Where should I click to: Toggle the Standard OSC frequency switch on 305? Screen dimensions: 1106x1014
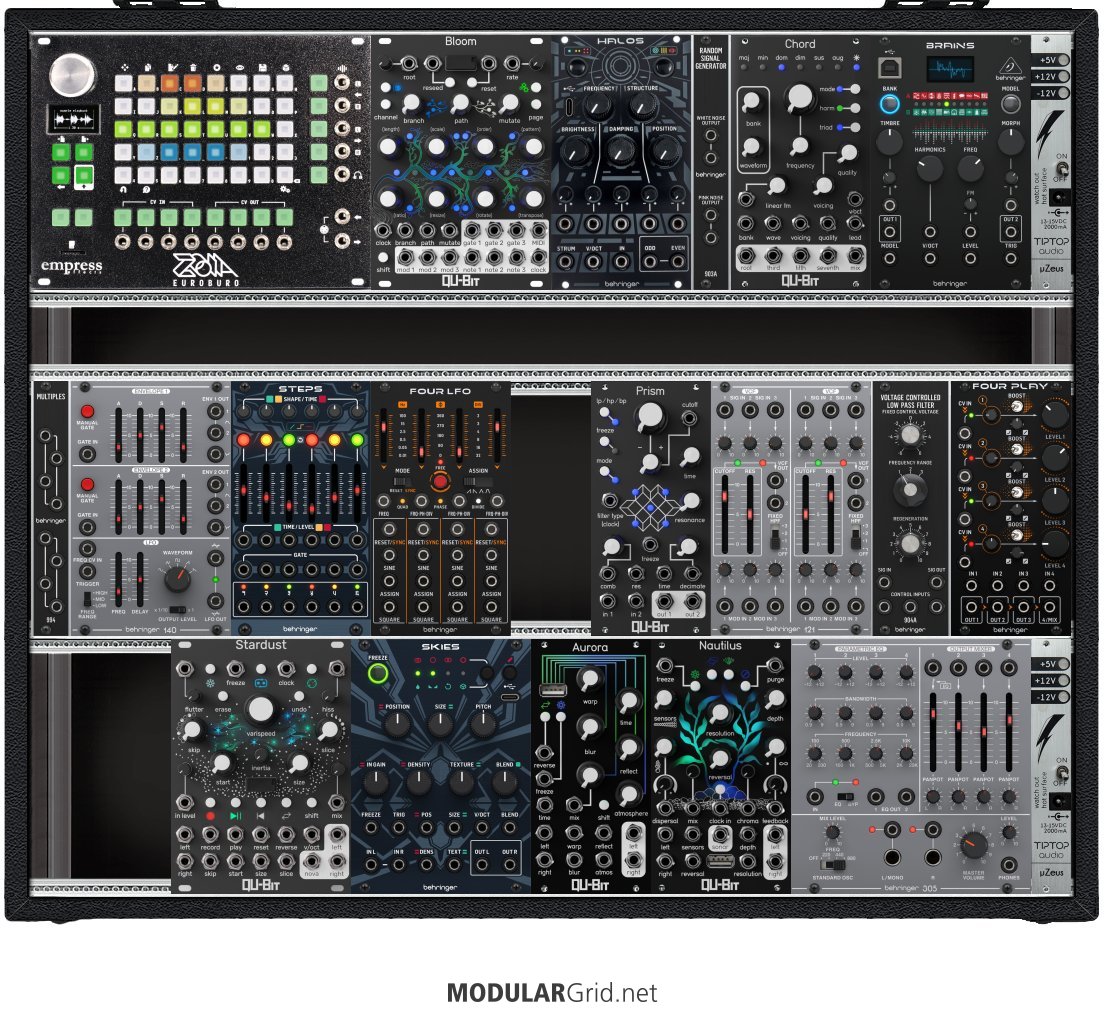(834, 863)
